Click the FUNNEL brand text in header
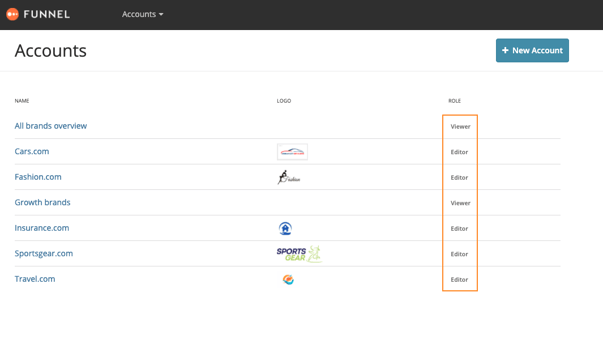603x360 pixels. pyautogui.click(x=47, y=14)
